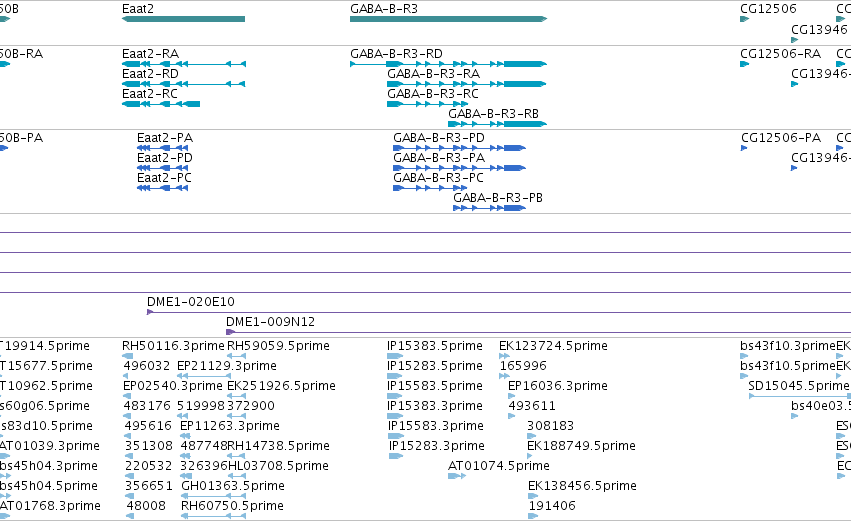Click feature label 48008
851x521 pixels.
point(146,506)
